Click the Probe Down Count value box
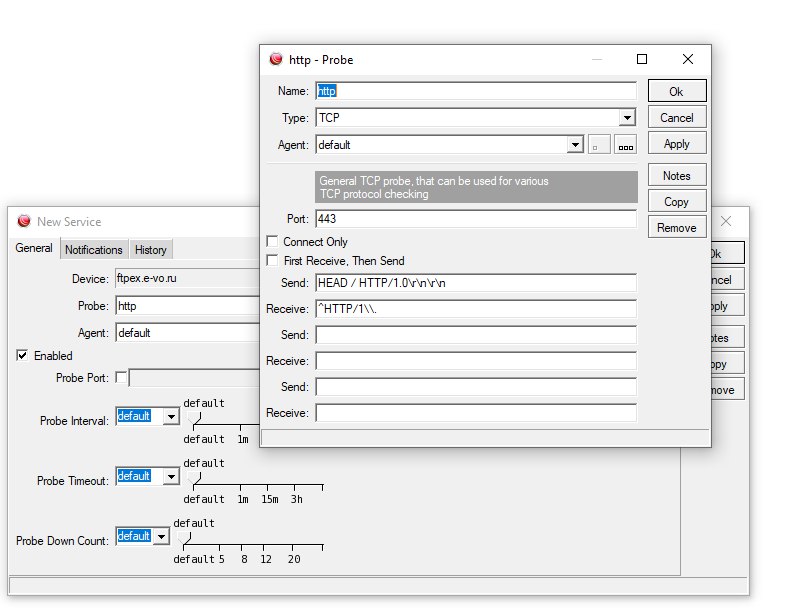Viewport: 806px width, 614px height. point(135,536)
